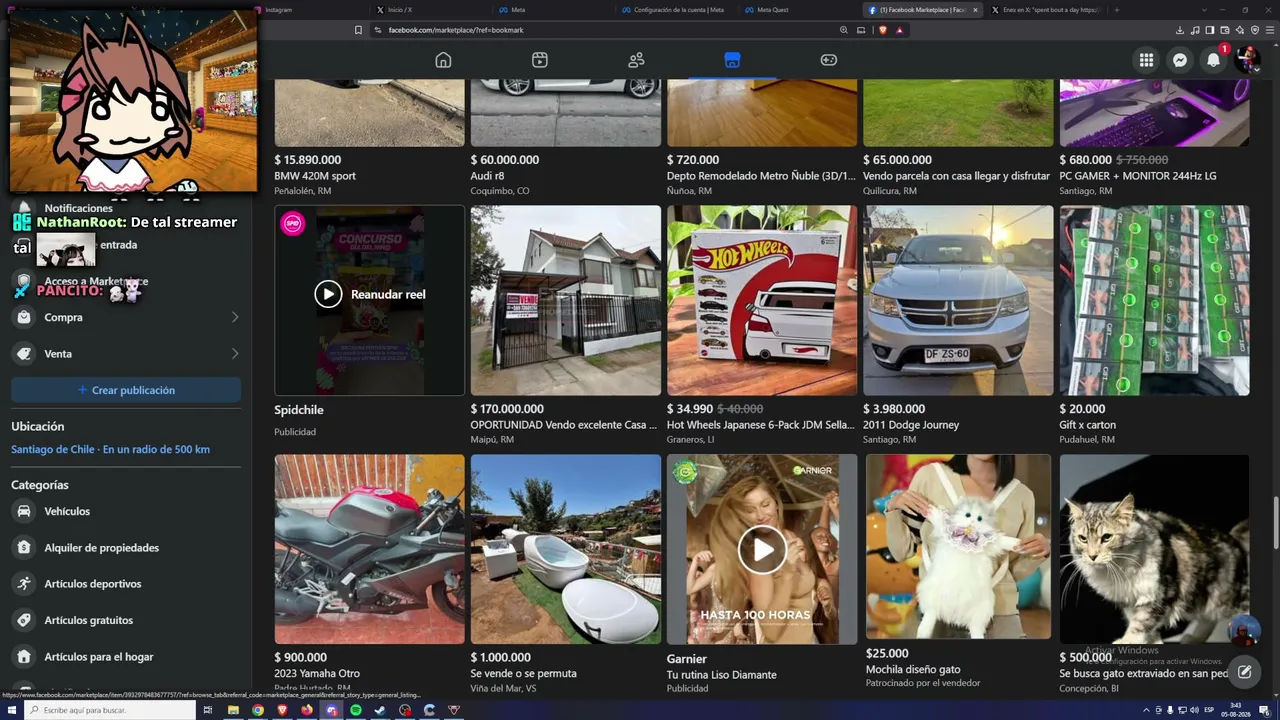The image size is (1280, 720).
Task: Open browser hamburger main menu
Action: coord(1270,30)
